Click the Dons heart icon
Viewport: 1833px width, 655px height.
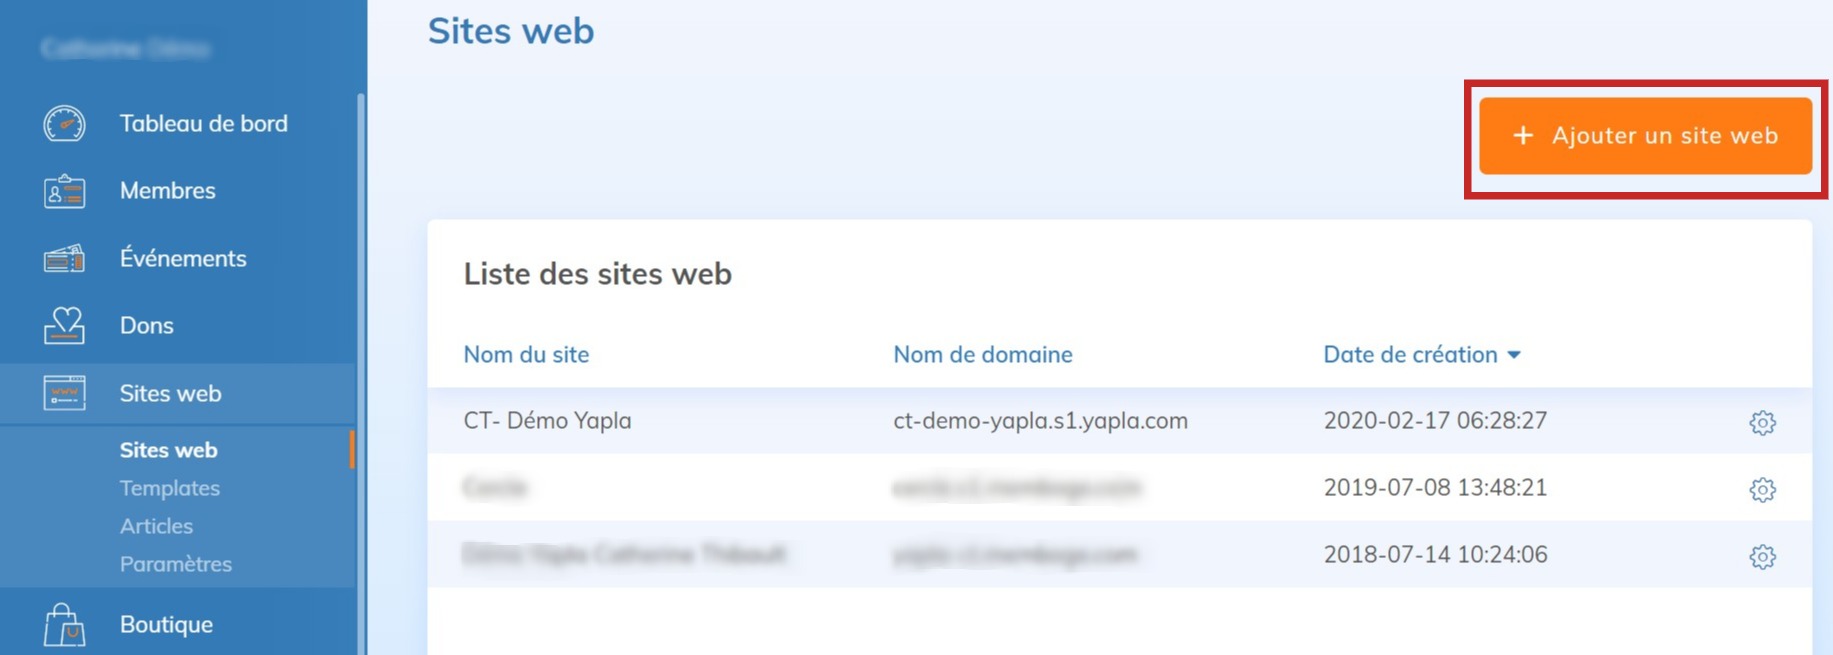(64, 326)
